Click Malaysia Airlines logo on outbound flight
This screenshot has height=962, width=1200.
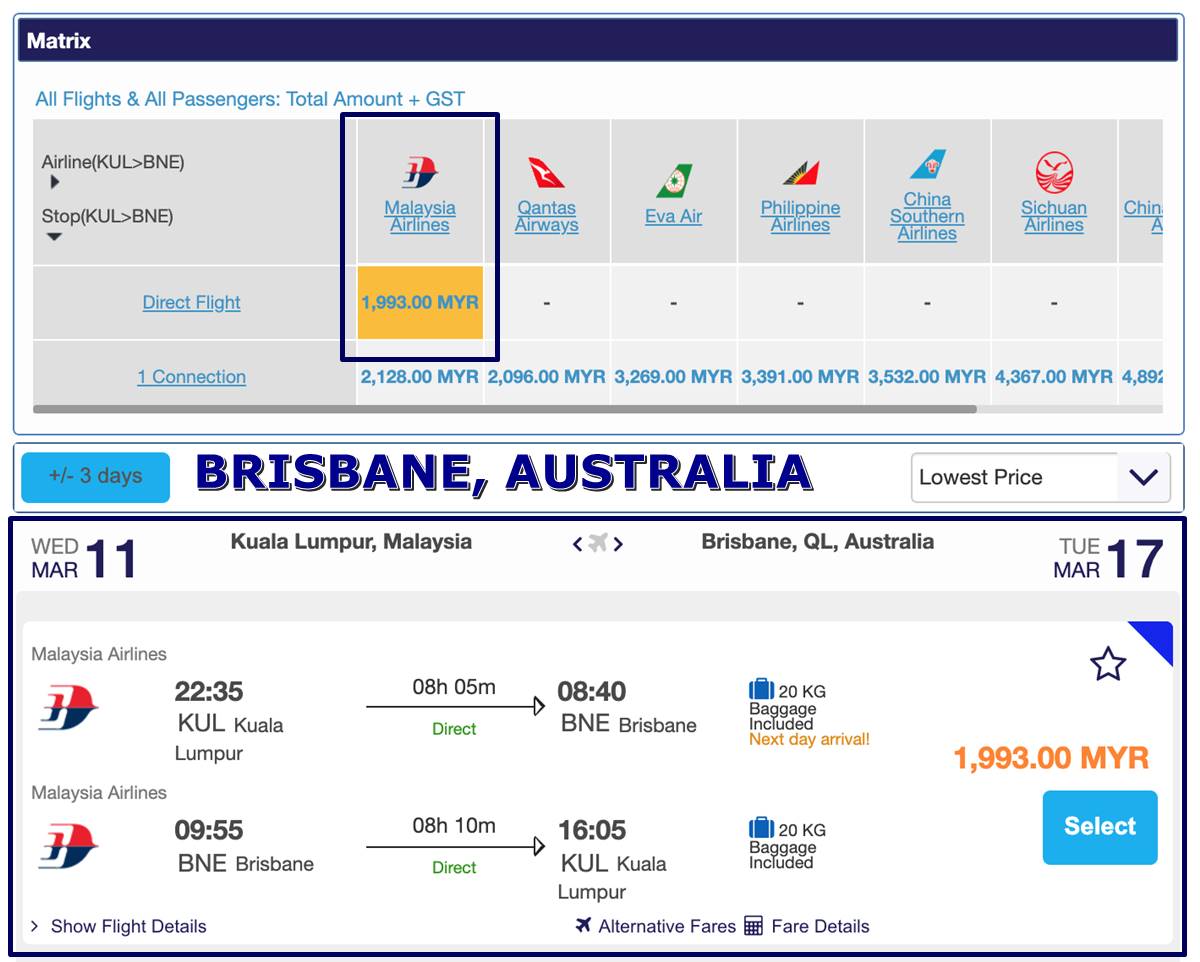pyautogui.click(x=69, y=709)
